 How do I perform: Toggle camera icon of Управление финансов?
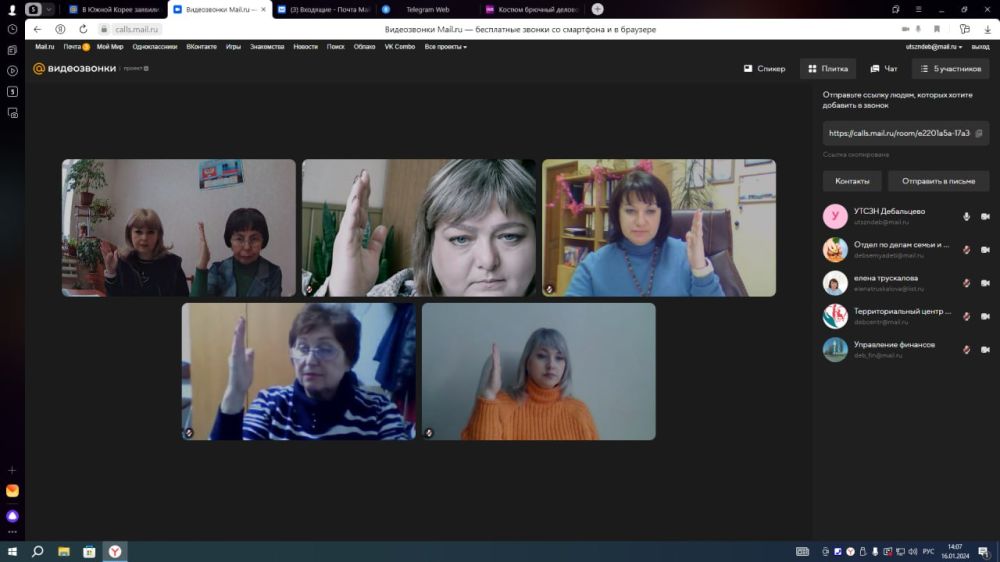(x=985, y=350)
